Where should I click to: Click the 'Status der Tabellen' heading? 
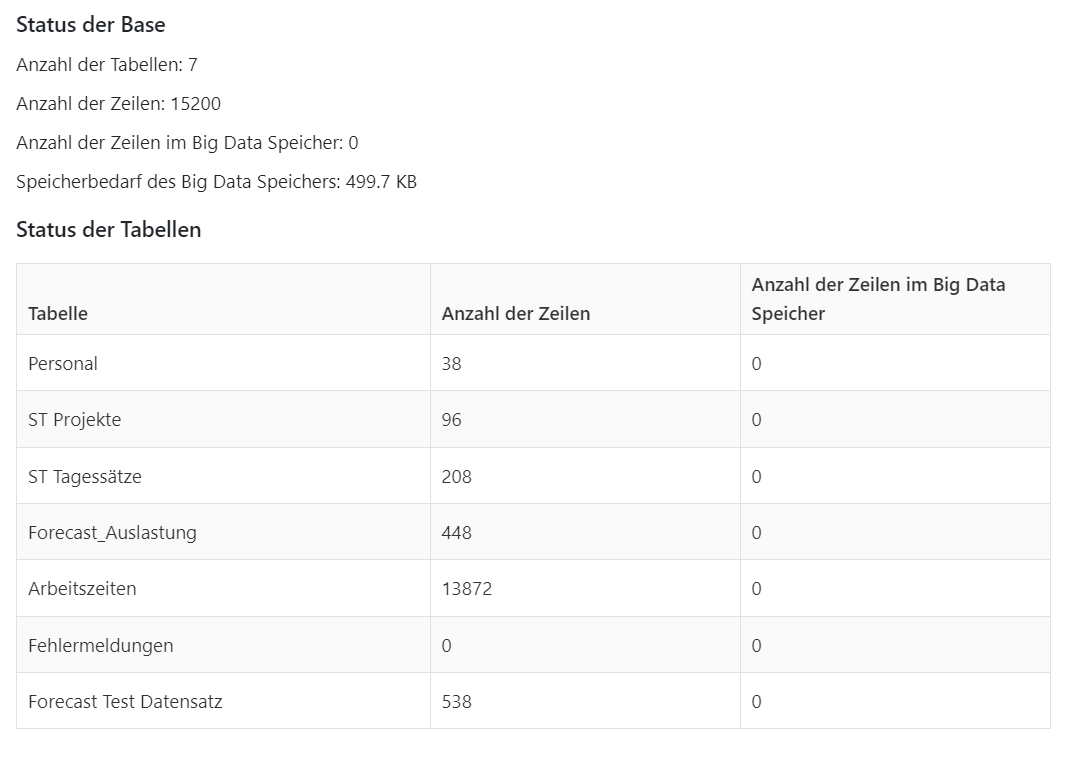click(x=108, y=229)
